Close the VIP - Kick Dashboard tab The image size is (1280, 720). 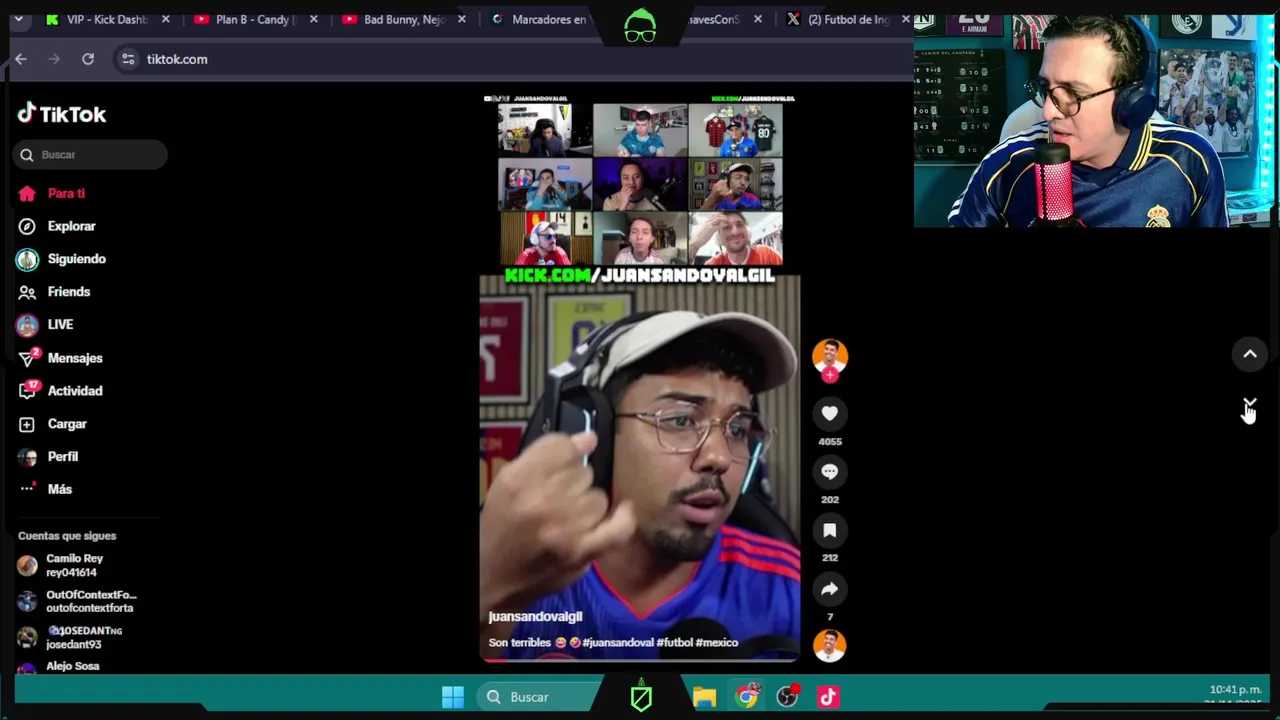point(166,19)
